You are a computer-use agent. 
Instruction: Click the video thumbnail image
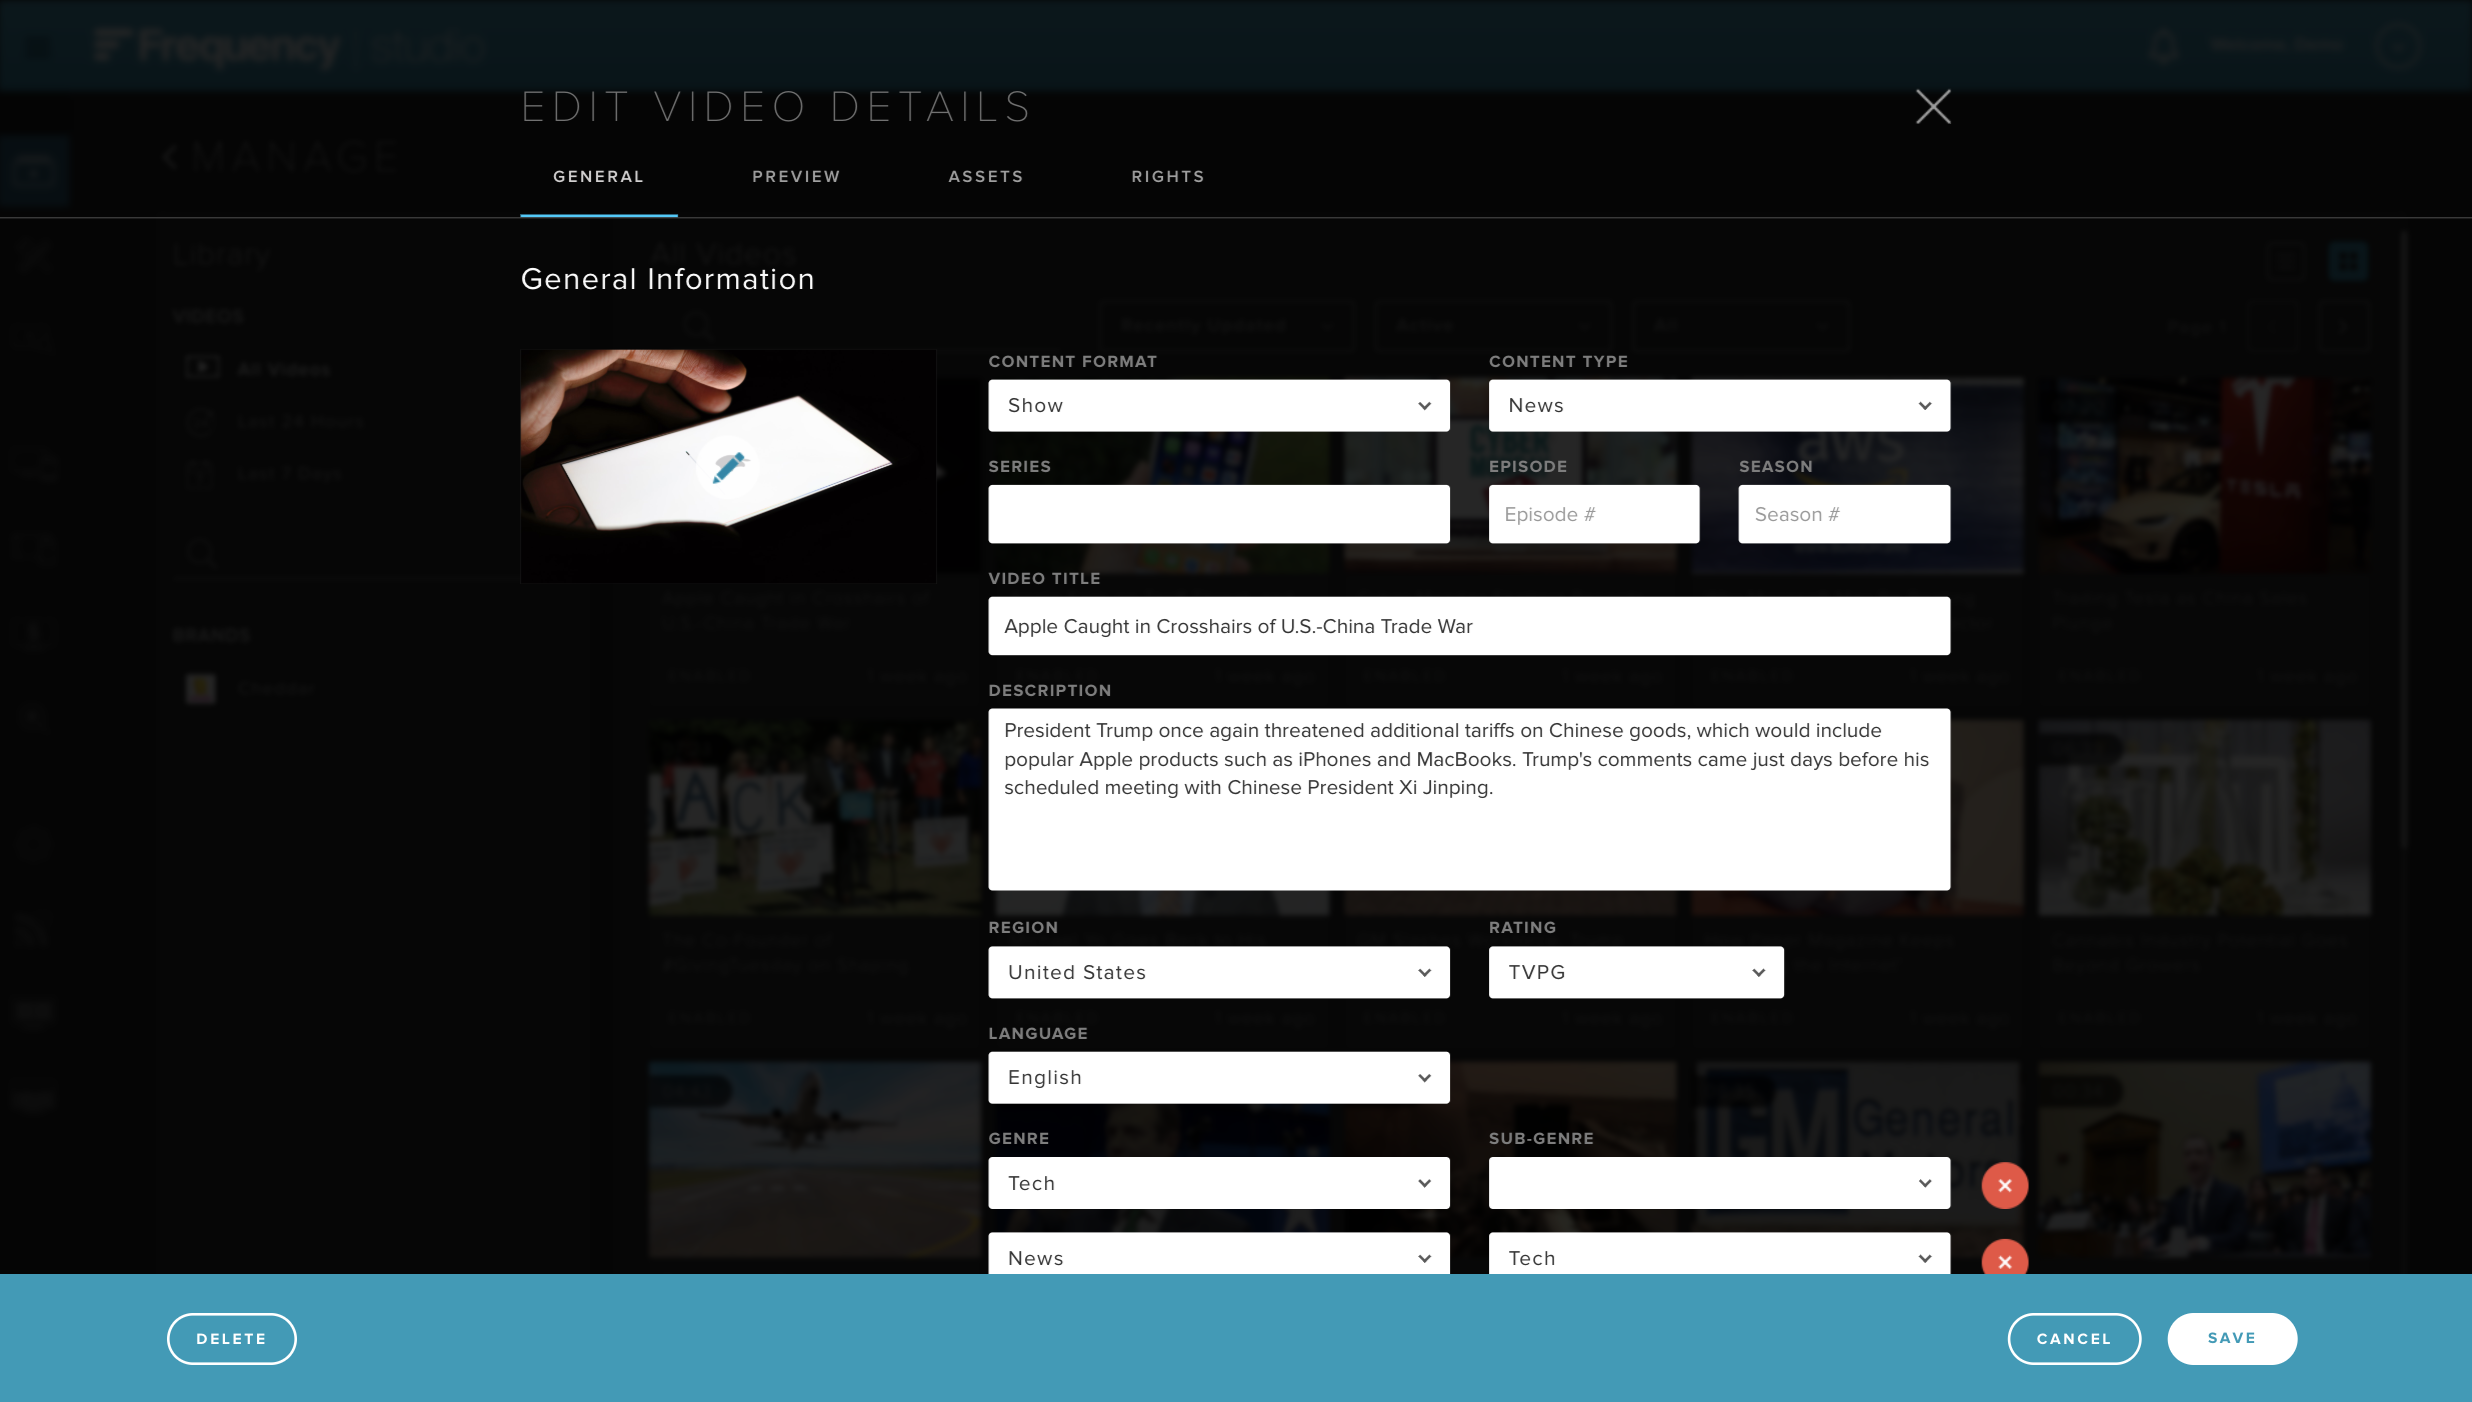[x=728, y=466]
